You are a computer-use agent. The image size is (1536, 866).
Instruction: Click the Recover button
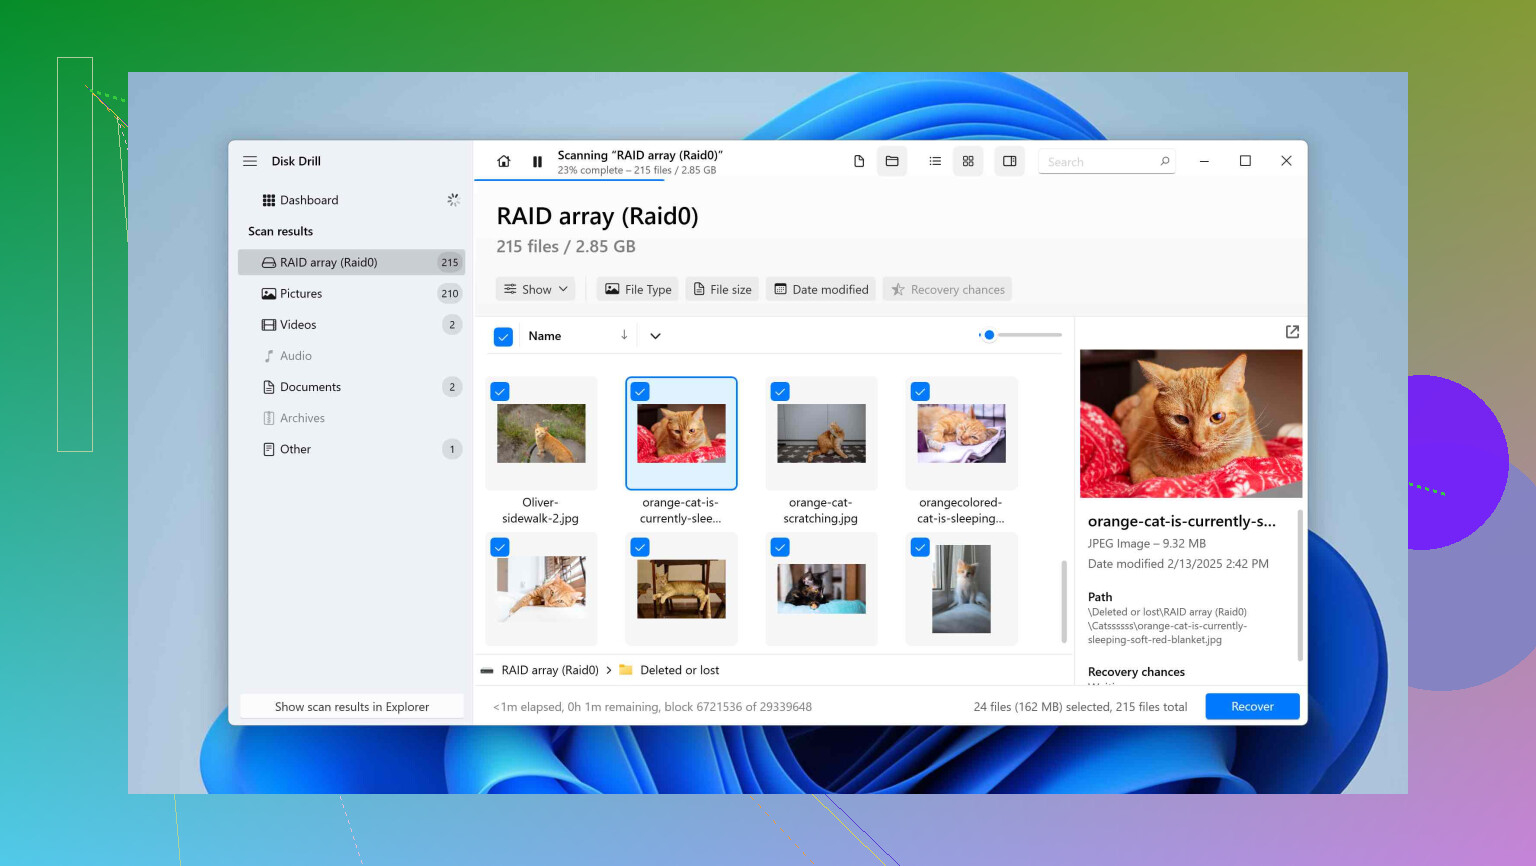click(1252, 707)
